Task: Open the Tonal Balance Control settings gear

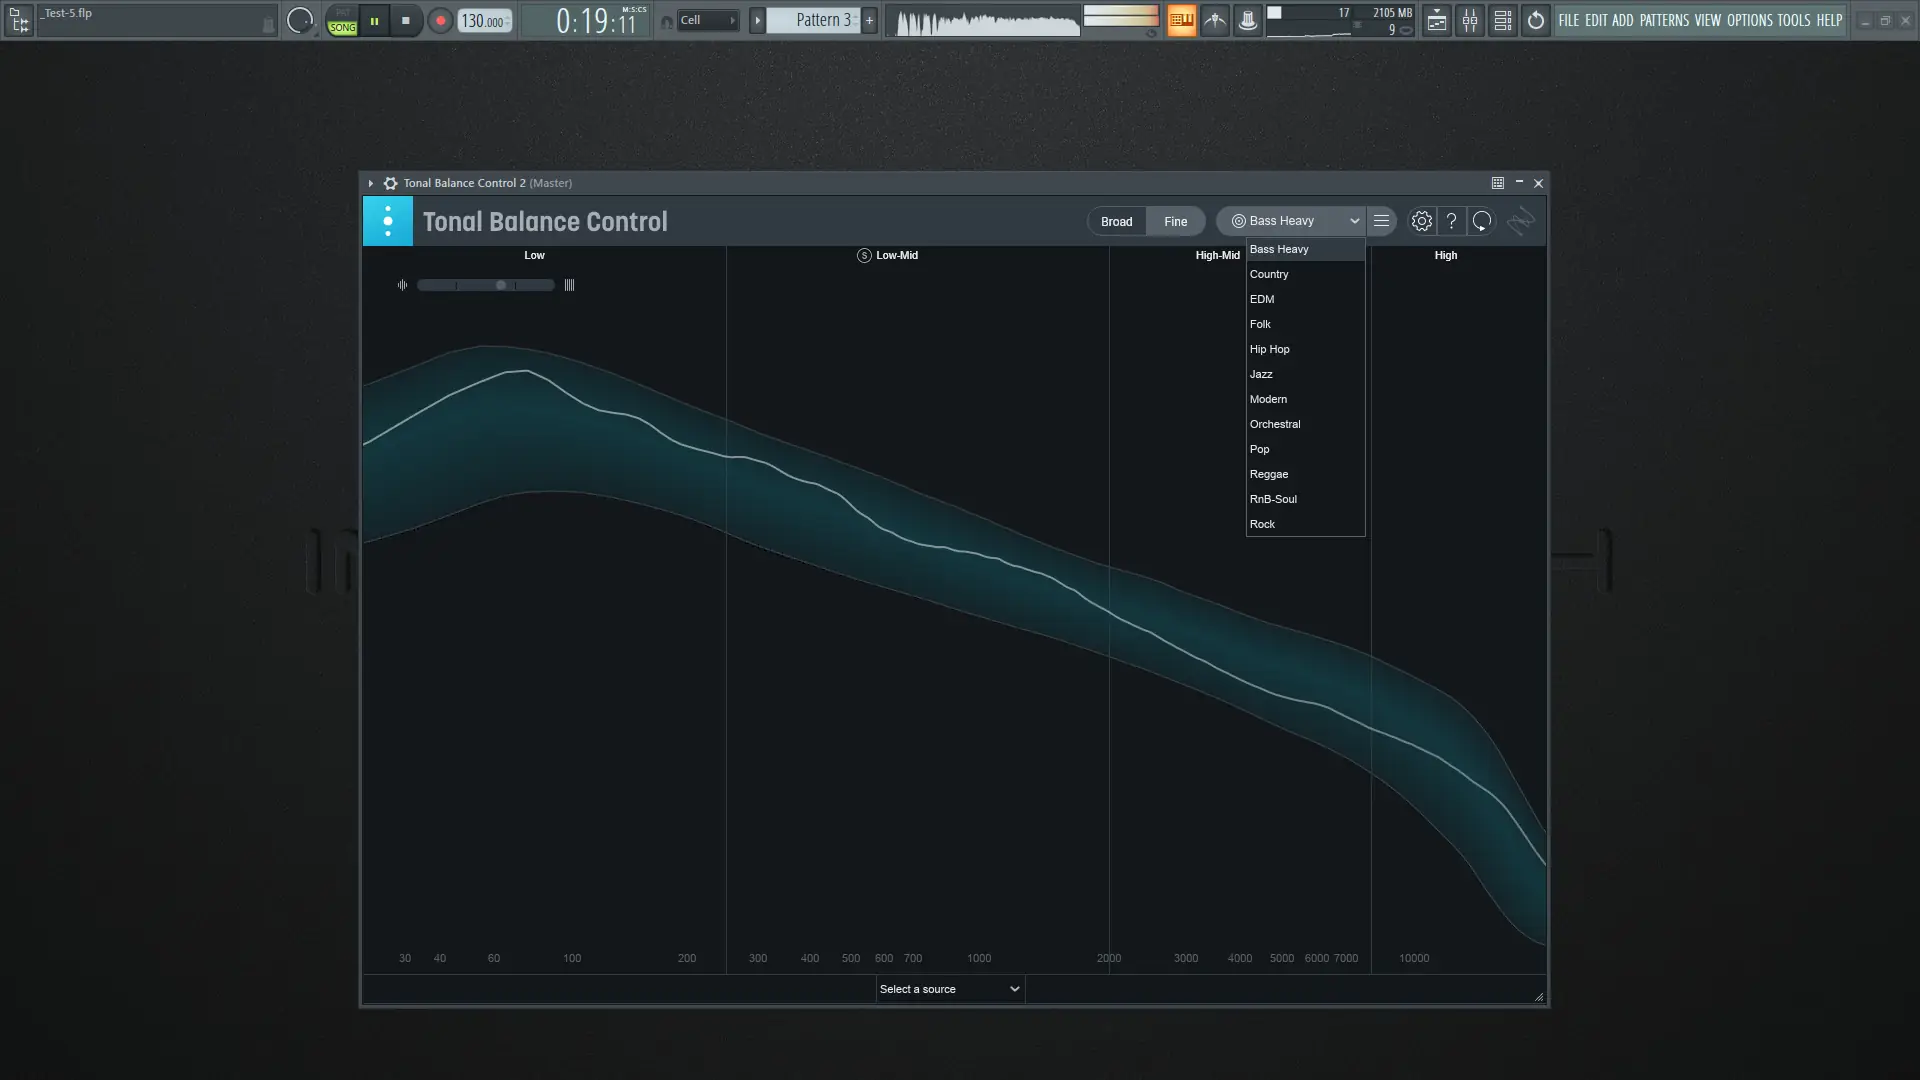Action: pyautogui.click(x=1421, y=221)
